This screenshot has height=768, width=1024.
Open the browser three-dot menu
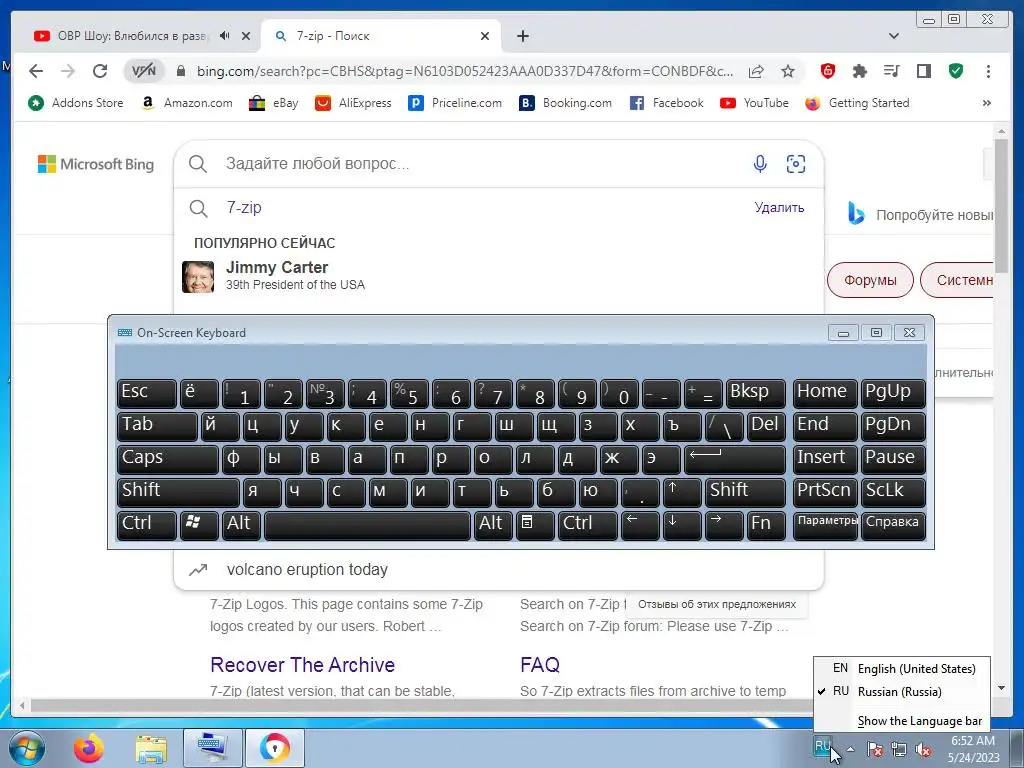988,71
